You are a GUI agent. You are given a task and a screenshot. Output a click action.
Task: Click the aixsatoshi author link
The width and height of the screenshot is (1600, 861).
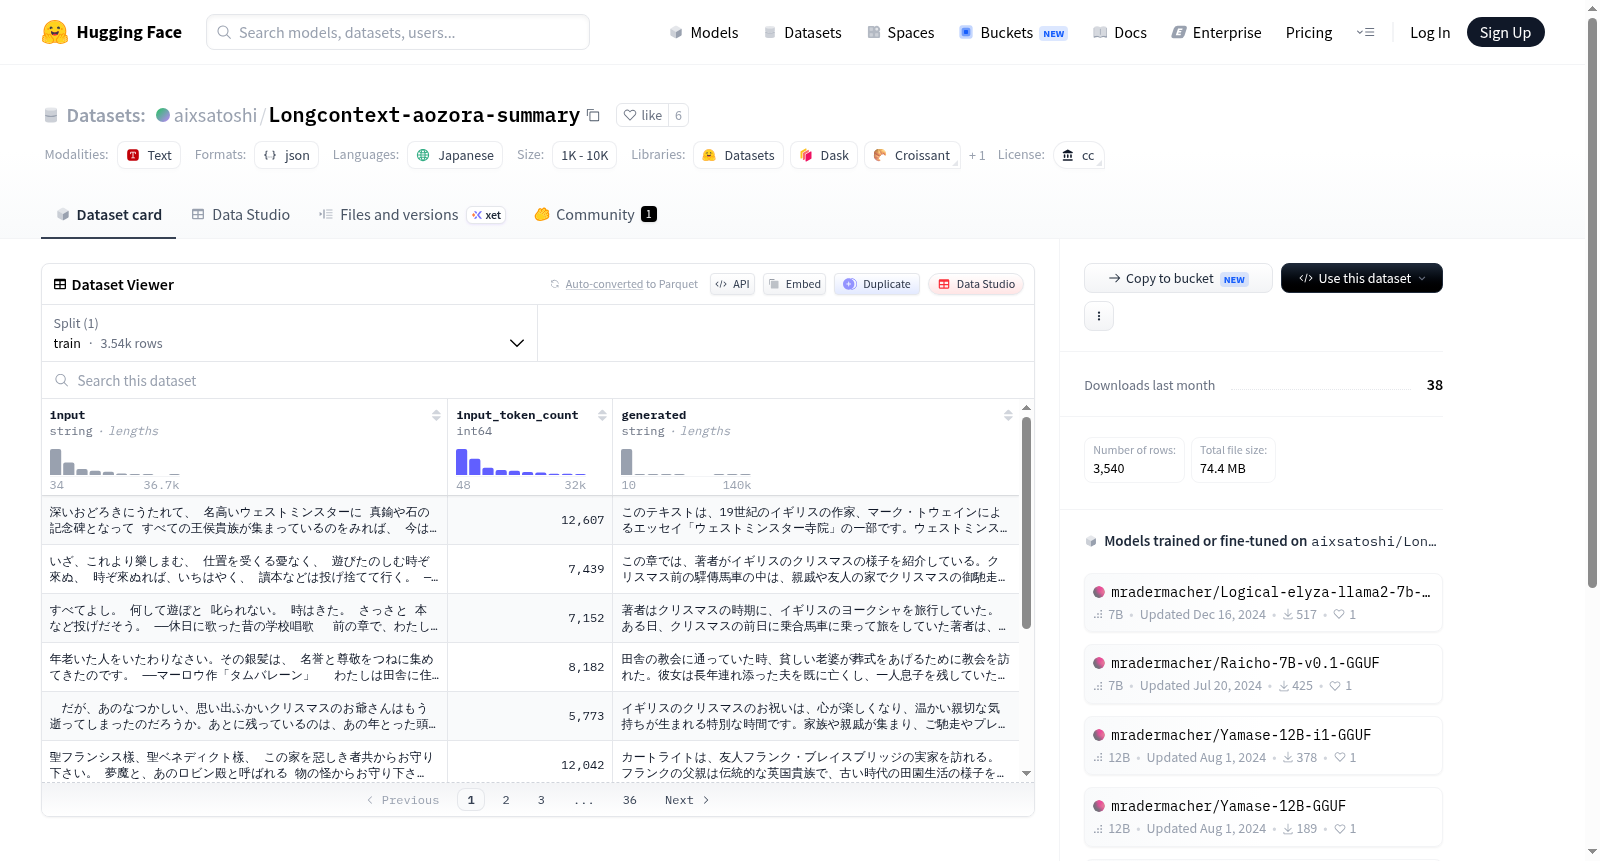click(215, 115)
